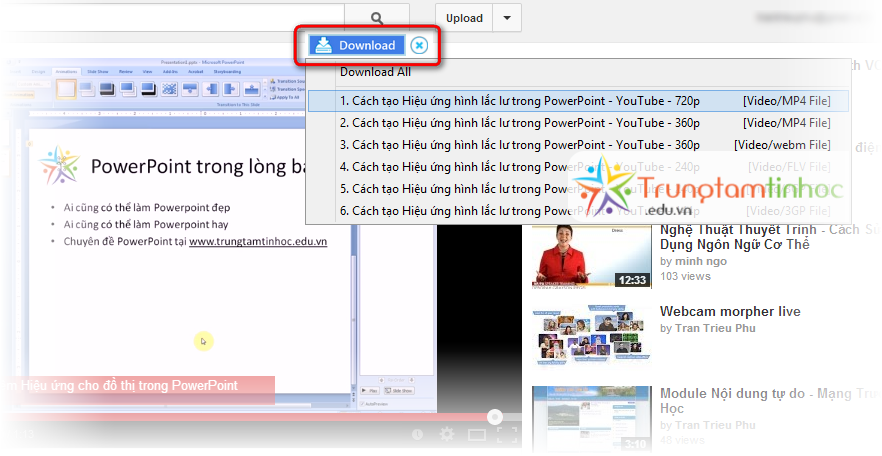This screenshot has height=456, width=882.
Task: Select the 240p Video/FLV download entry
Action: pos(578,167)
